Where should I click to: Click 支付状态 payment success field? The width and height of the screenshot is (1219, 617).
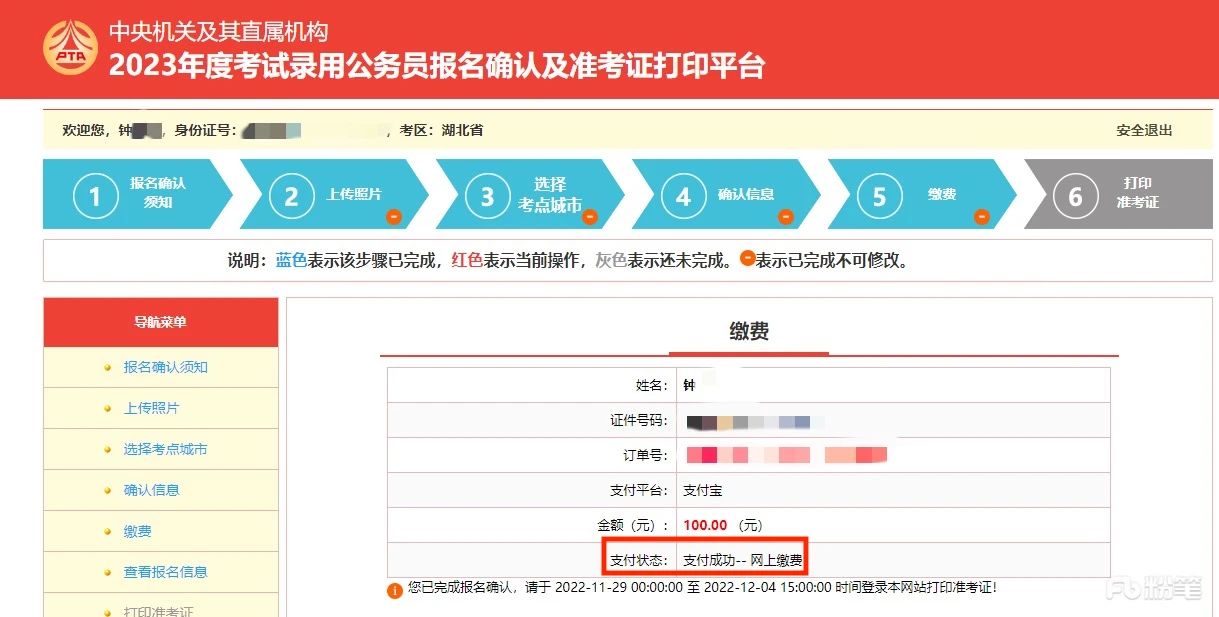pos(742,560)
